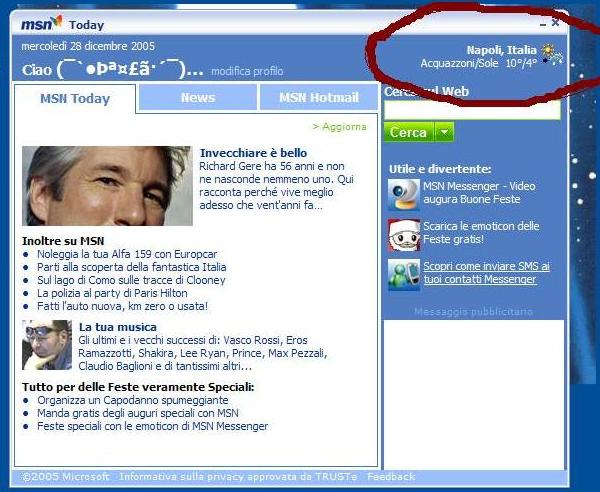Switch to the News tab
Viewport: 600px width, 492px height.
pyautogui.click(x=198, y=98)
